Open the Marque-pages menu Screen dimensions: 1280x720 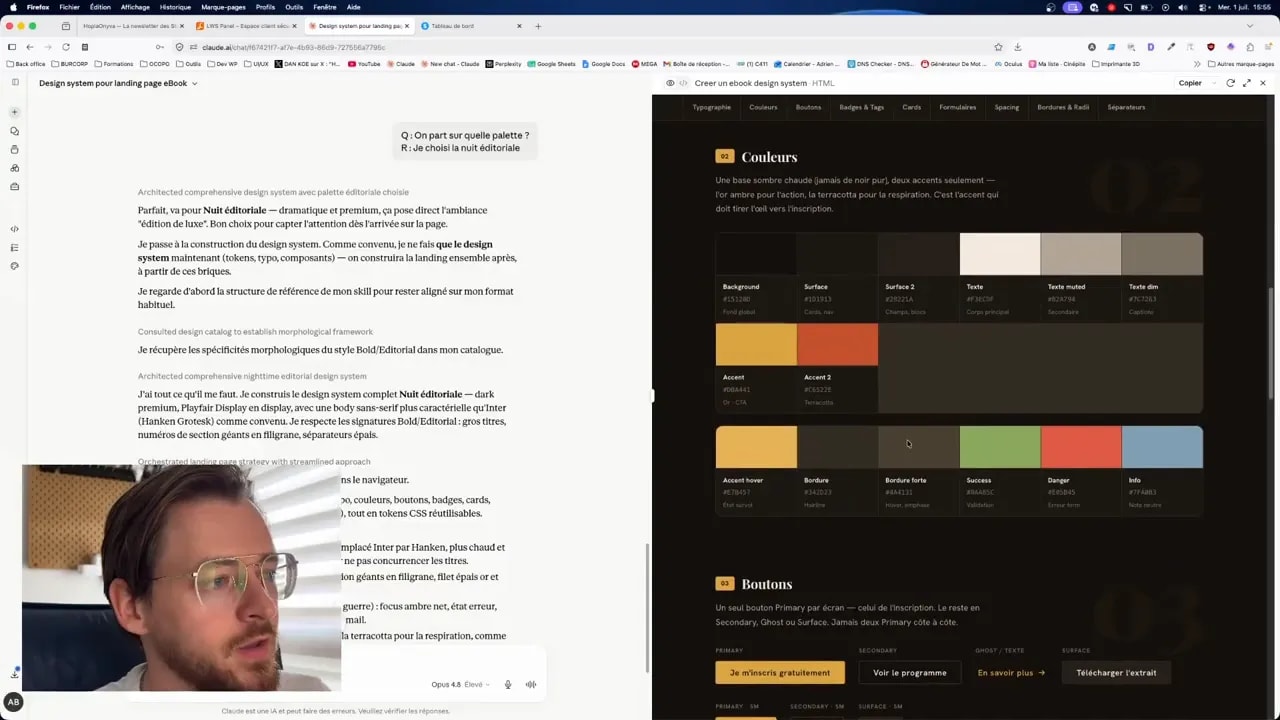tap(222, 7)
